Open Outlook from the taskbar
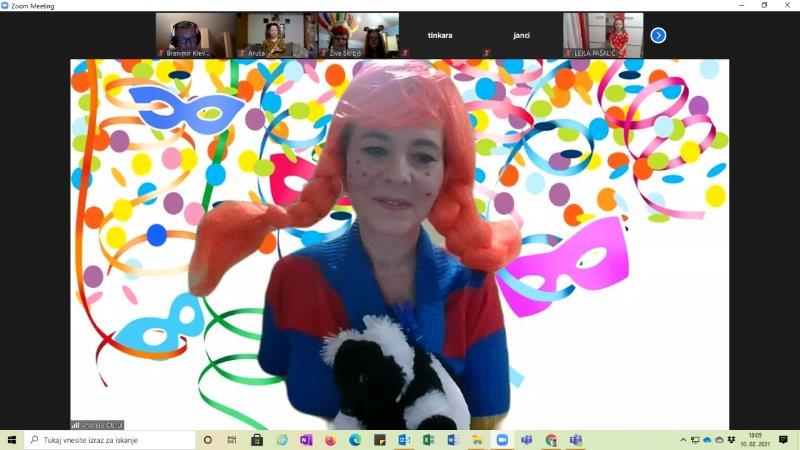The image size is (800, 450). coord(404,440)
